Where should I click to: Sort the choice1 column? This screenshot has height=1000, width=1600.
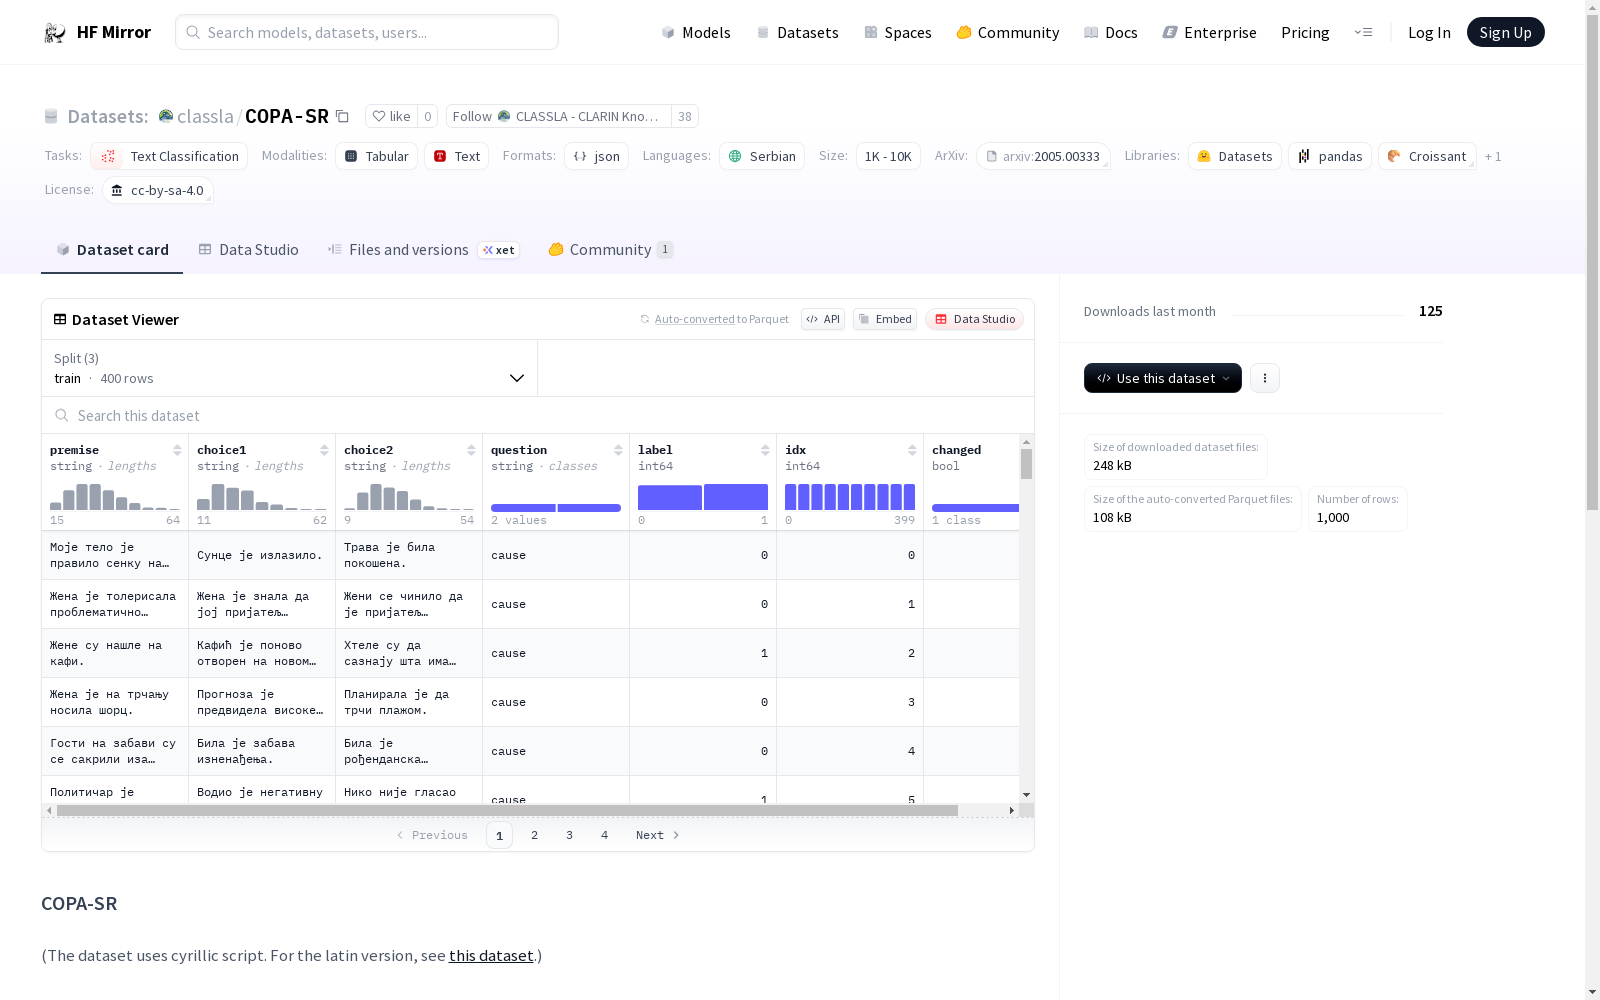[x=324, y=450]
